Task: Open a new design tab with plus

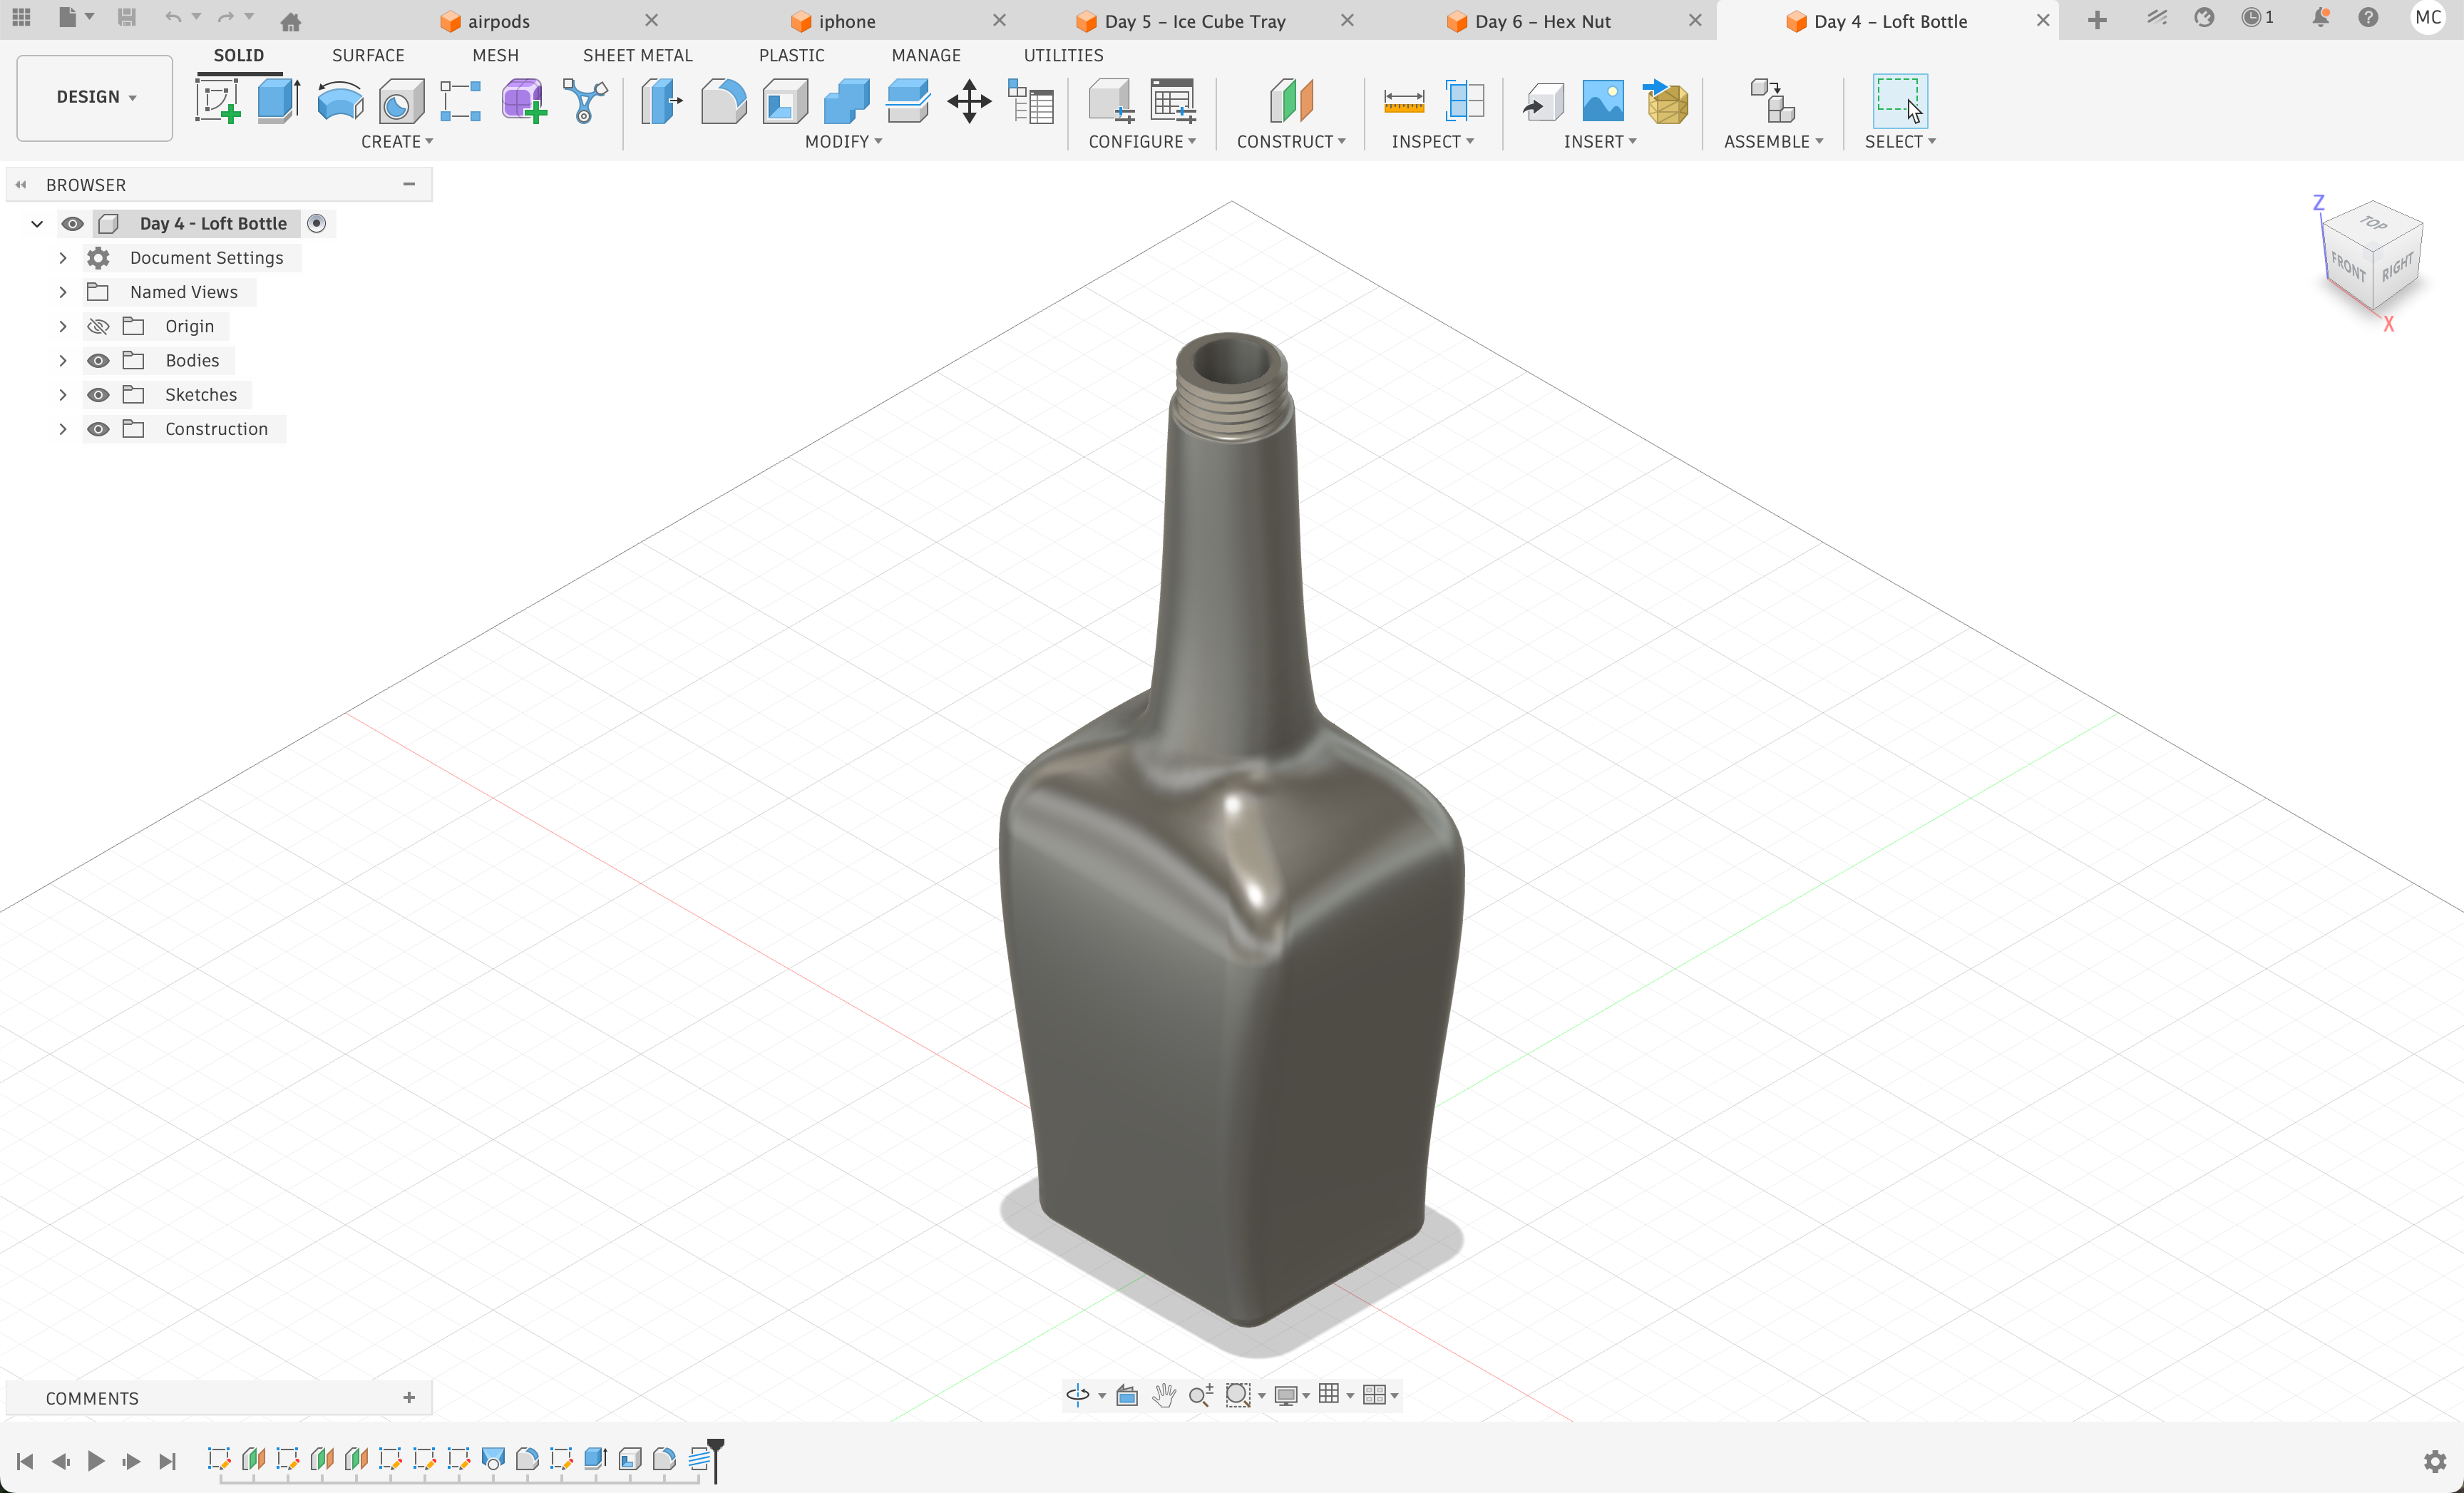Action: pos(2097,20)
